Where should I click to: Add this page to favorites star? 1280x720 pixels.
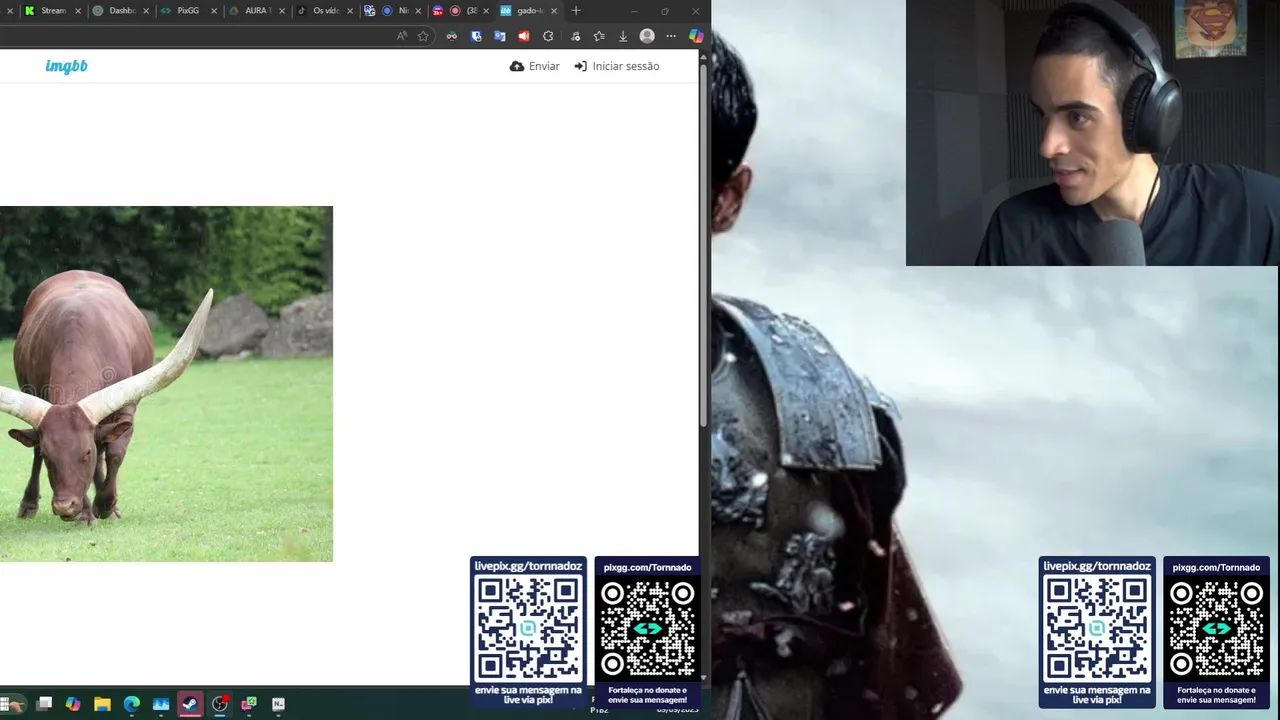click(423, 36)
